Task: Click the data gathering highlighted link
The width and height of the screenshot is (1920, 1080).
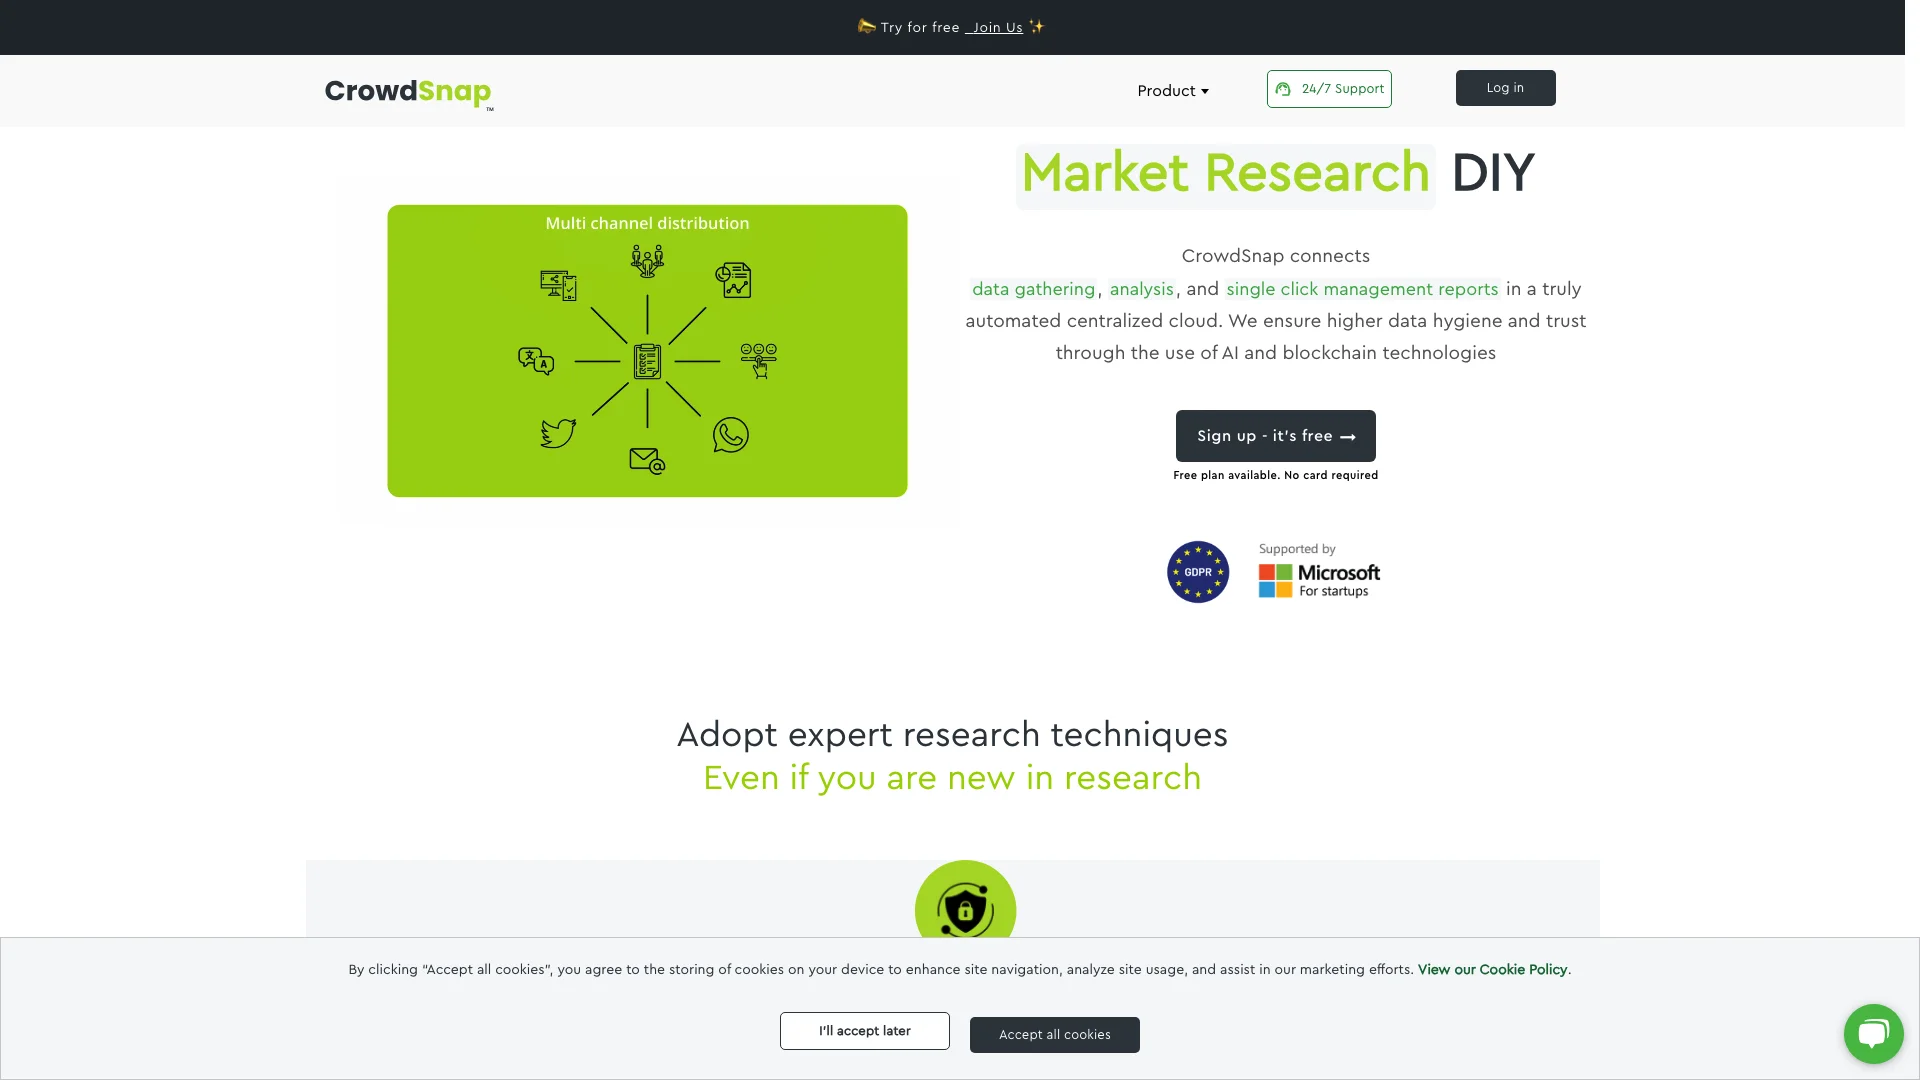Action: (x=1034, y=287)
